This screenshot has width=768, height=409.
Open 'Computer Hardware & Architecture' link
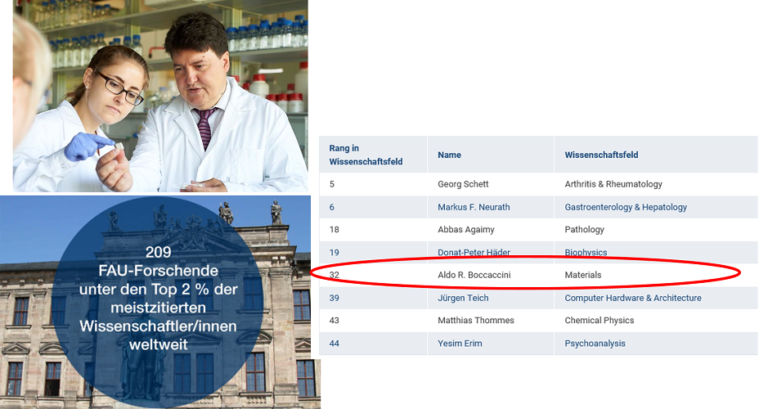(633, 298)
